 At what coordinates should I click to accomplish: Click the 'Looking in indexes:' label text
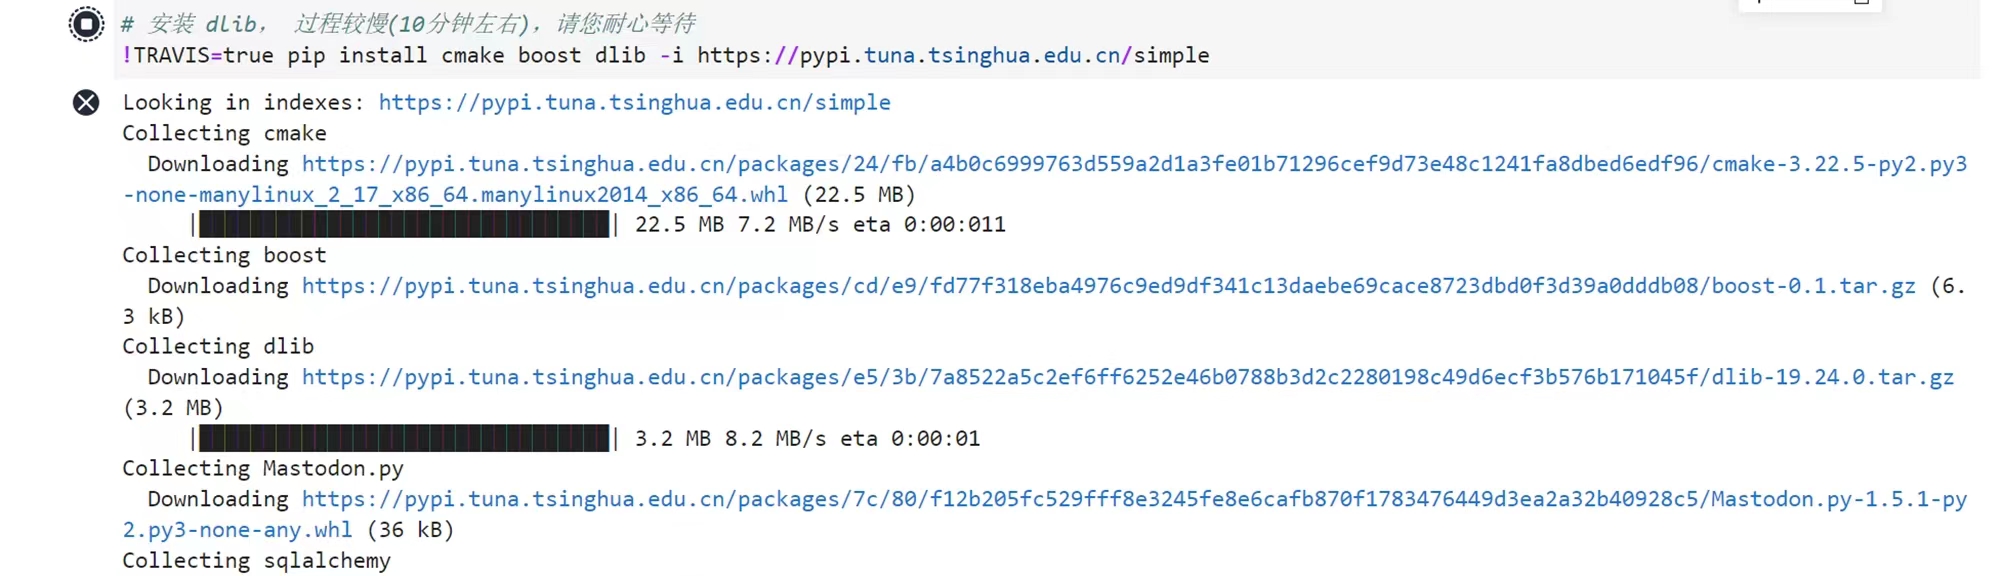click(237, 102)
